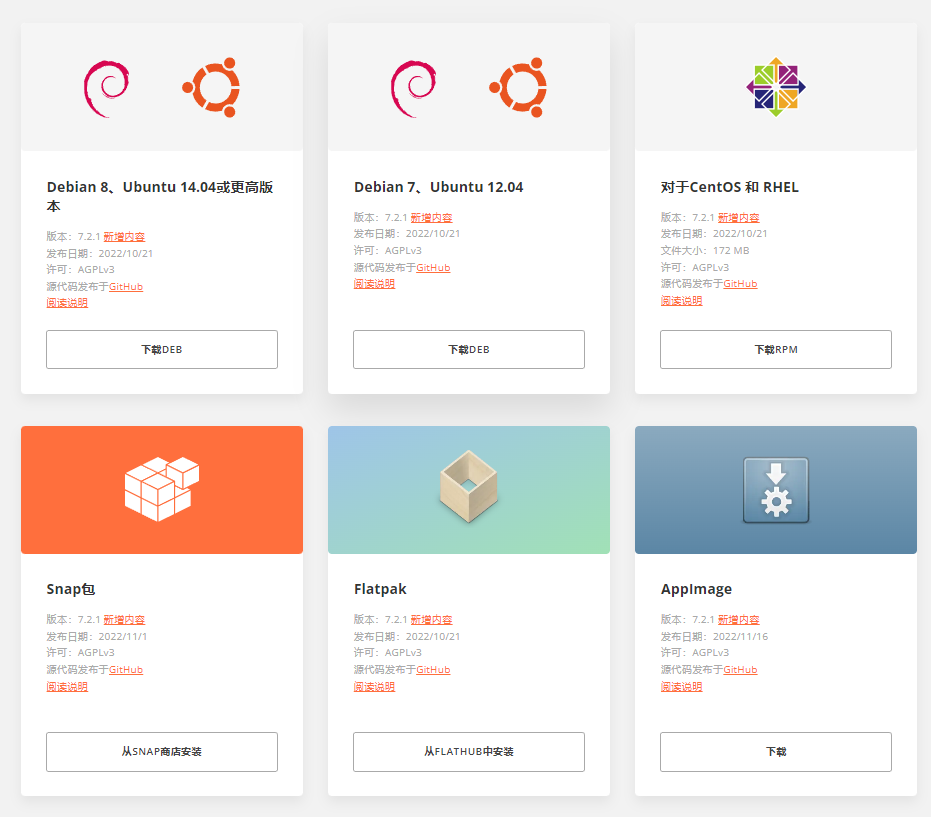Open 新增内容 link in Snap card
Image resolution: width=931 pixels, height=817 pixels.
124,619
